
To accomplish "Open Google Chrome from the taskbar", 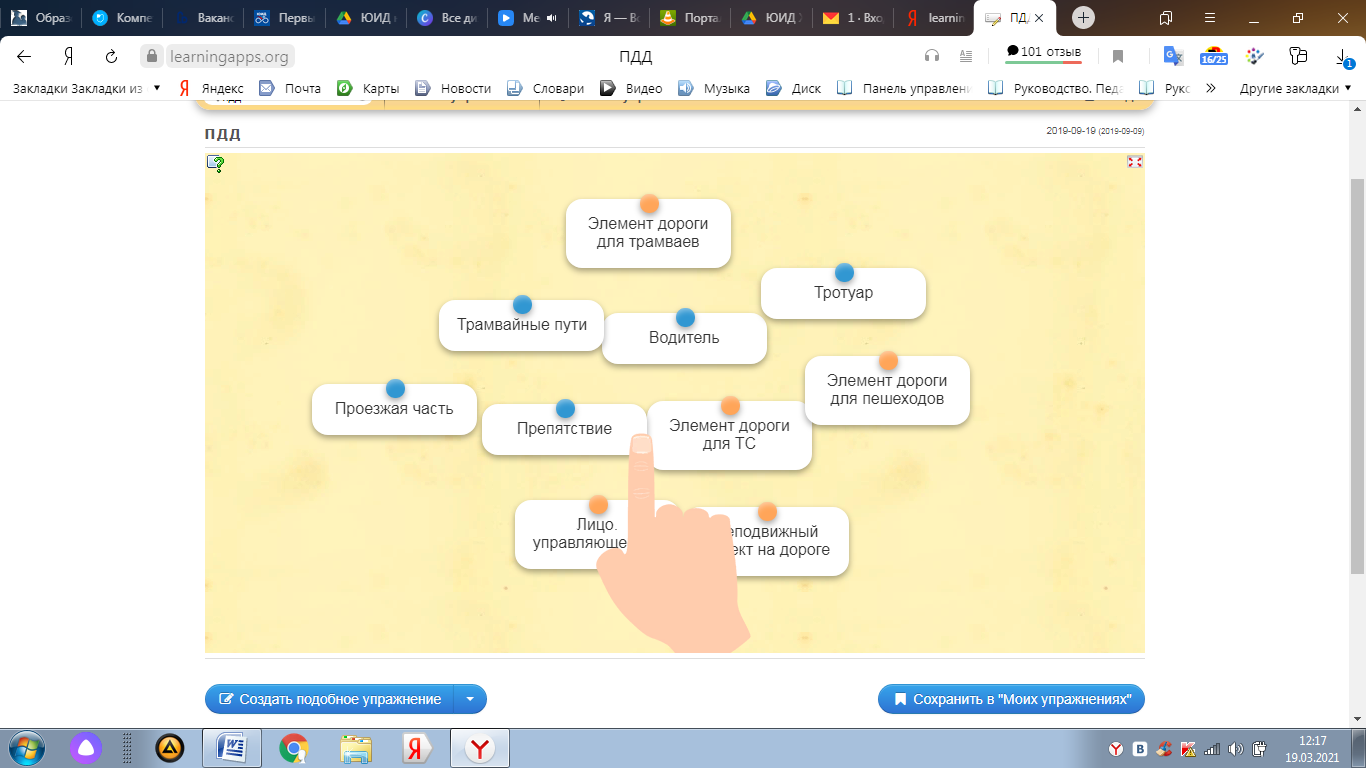I will coord(293,747).
